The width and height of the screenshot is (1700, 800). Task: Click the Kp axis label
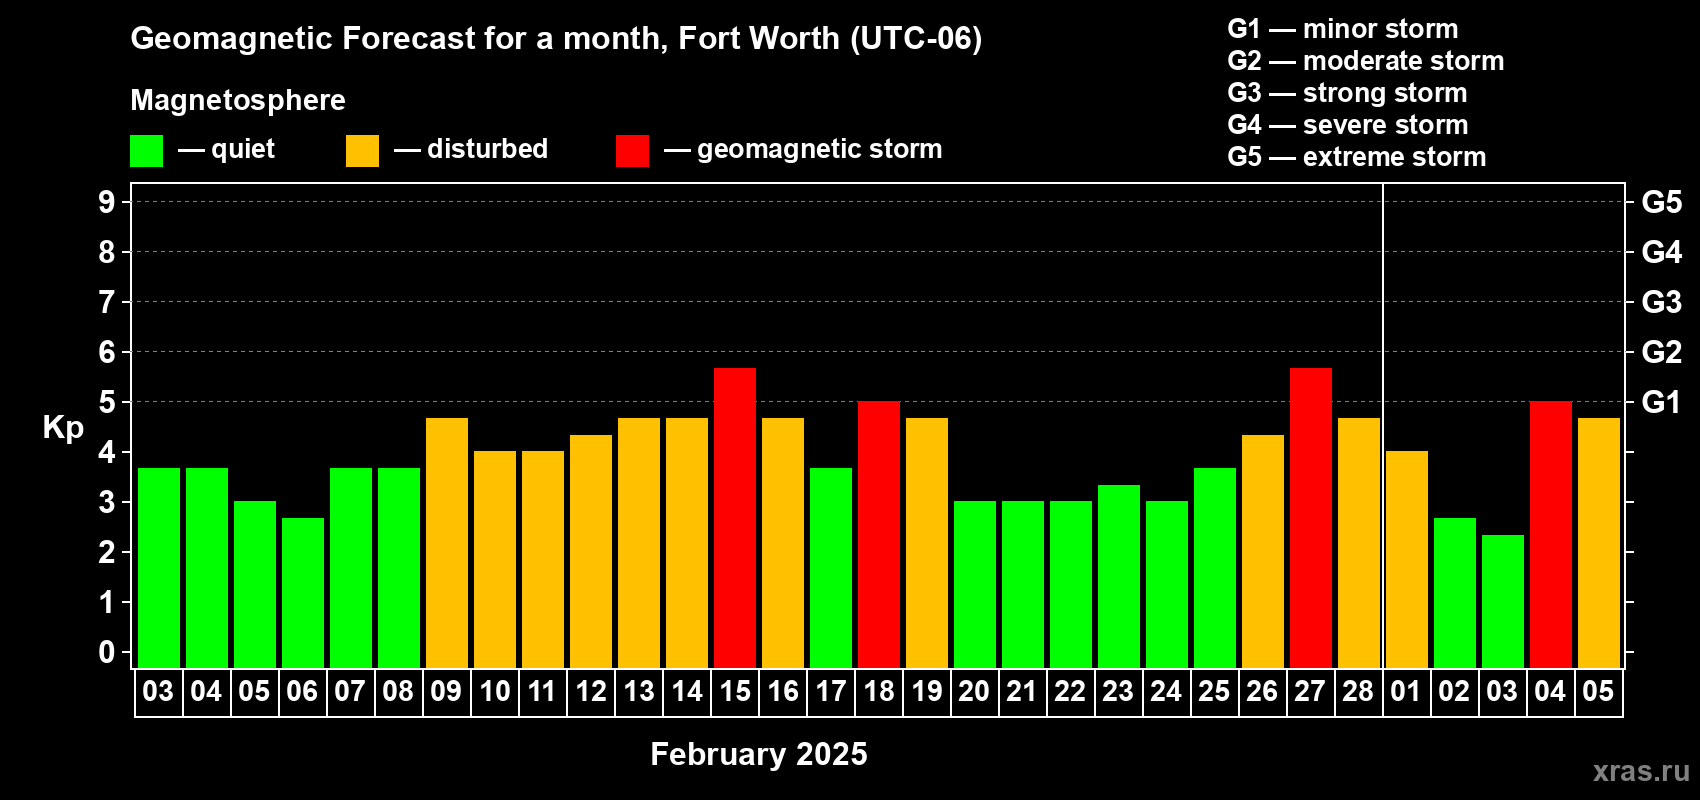coord(63,427)
